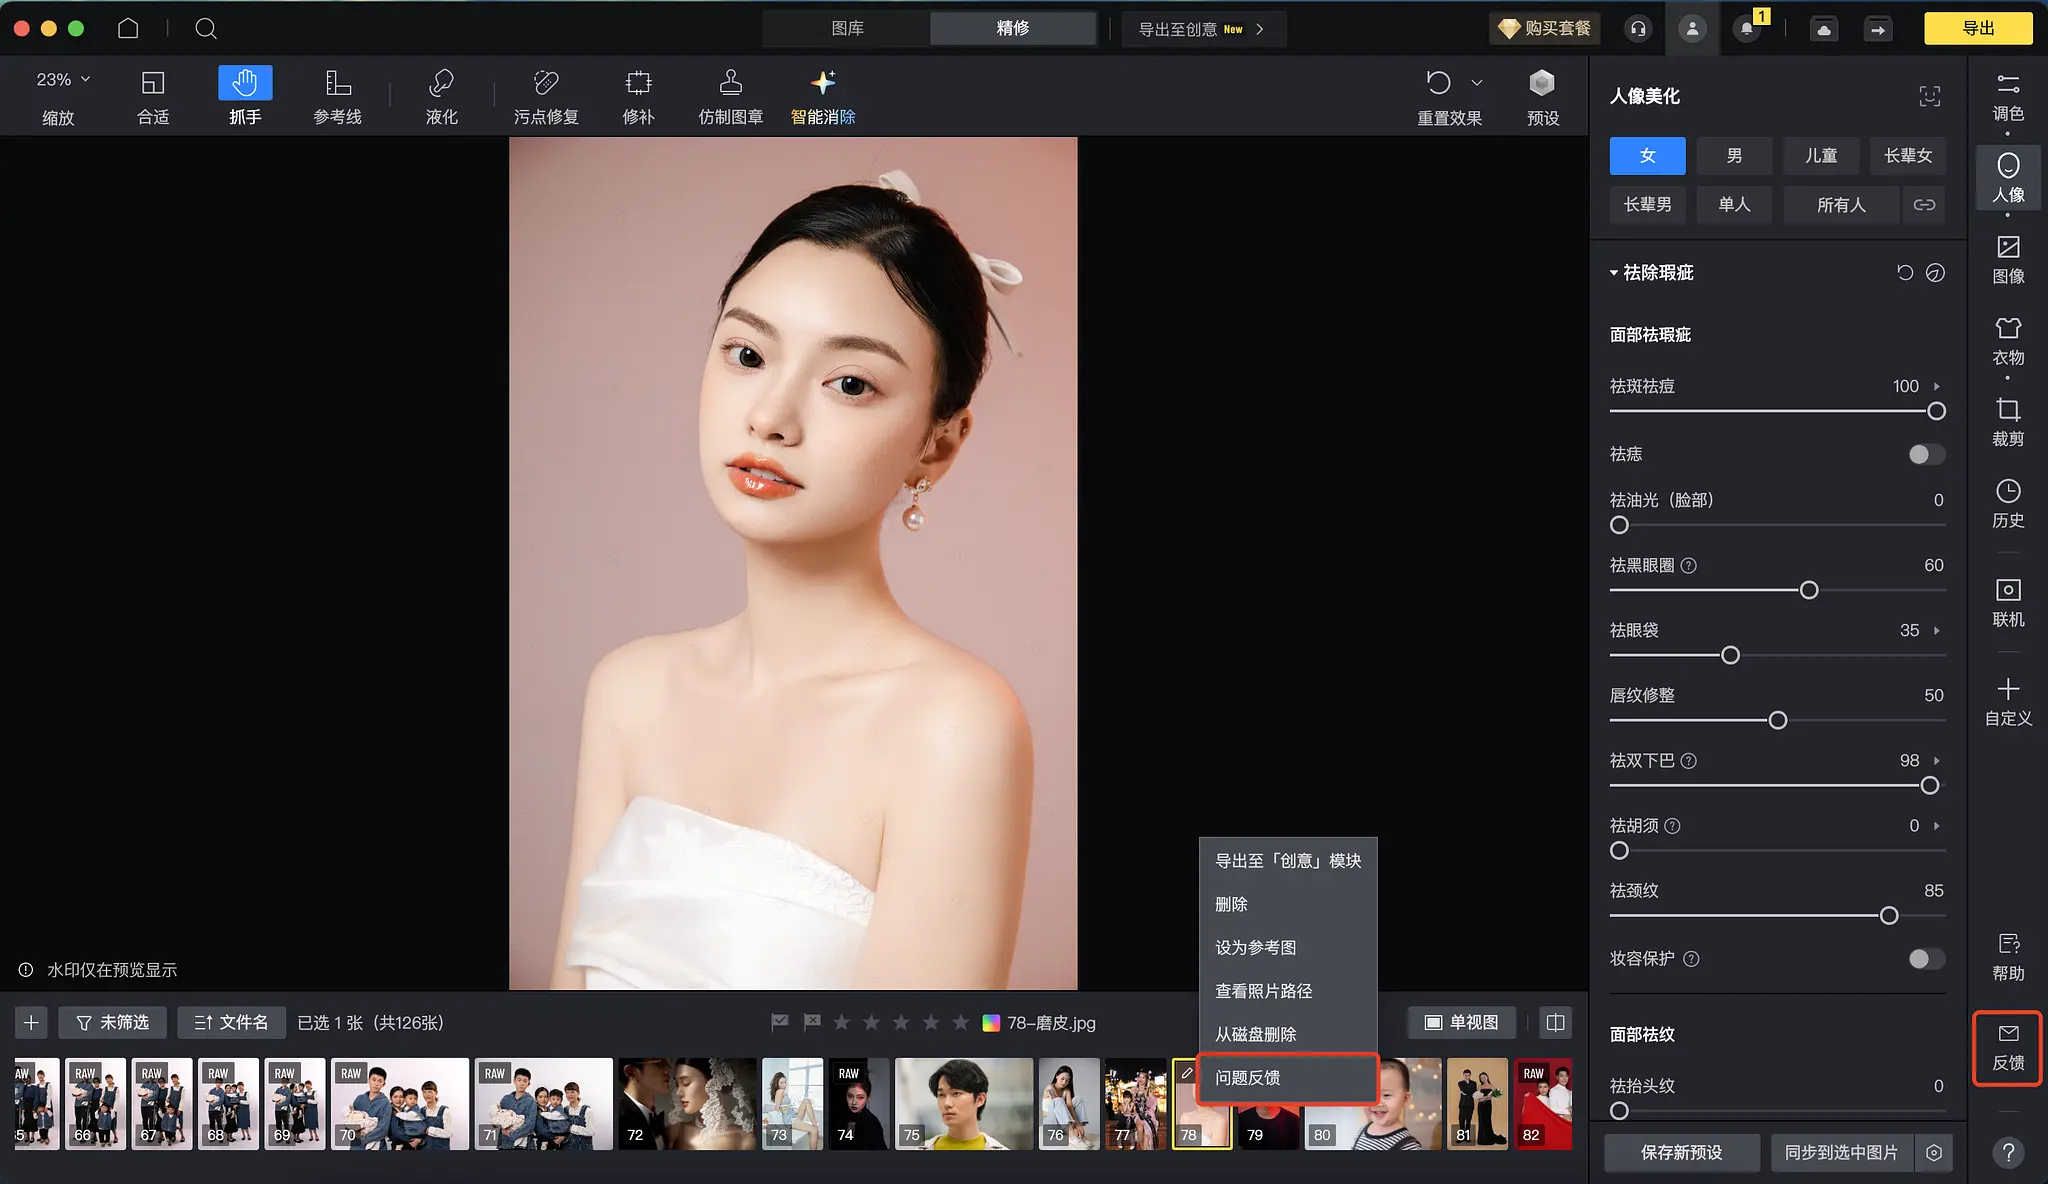
Task: Select the 所有人 everyone option
Action: coord(1841,205)
